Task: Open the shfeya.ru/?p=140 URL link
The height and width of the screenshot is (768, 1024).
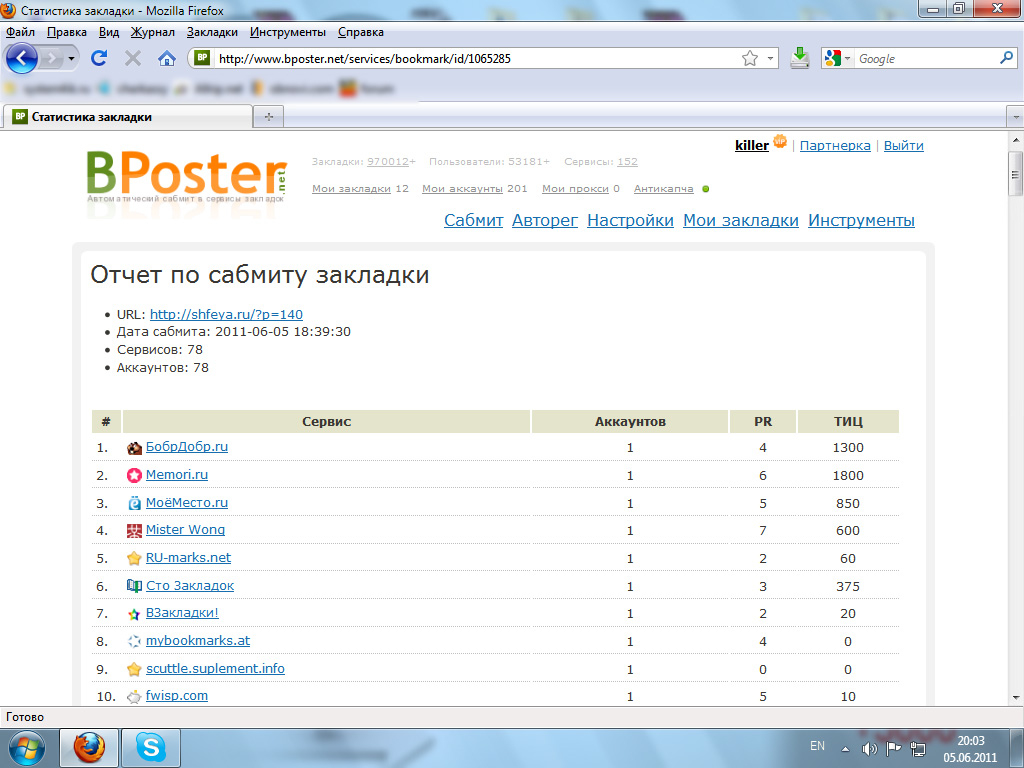Action: coord(226,314)
